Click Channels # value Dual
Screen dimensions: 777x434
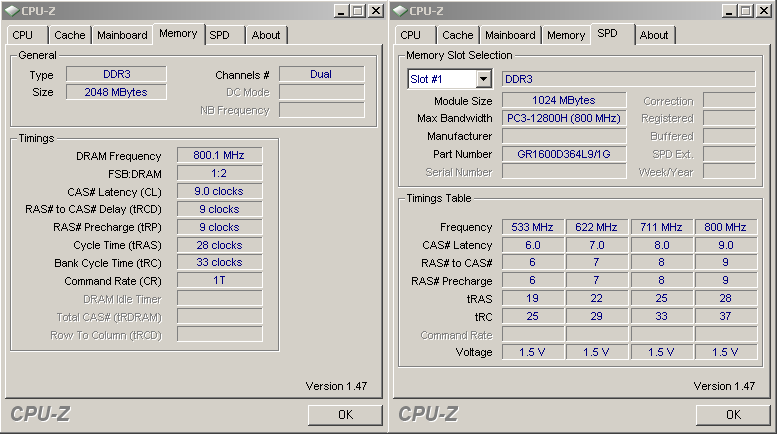point(322,74)
